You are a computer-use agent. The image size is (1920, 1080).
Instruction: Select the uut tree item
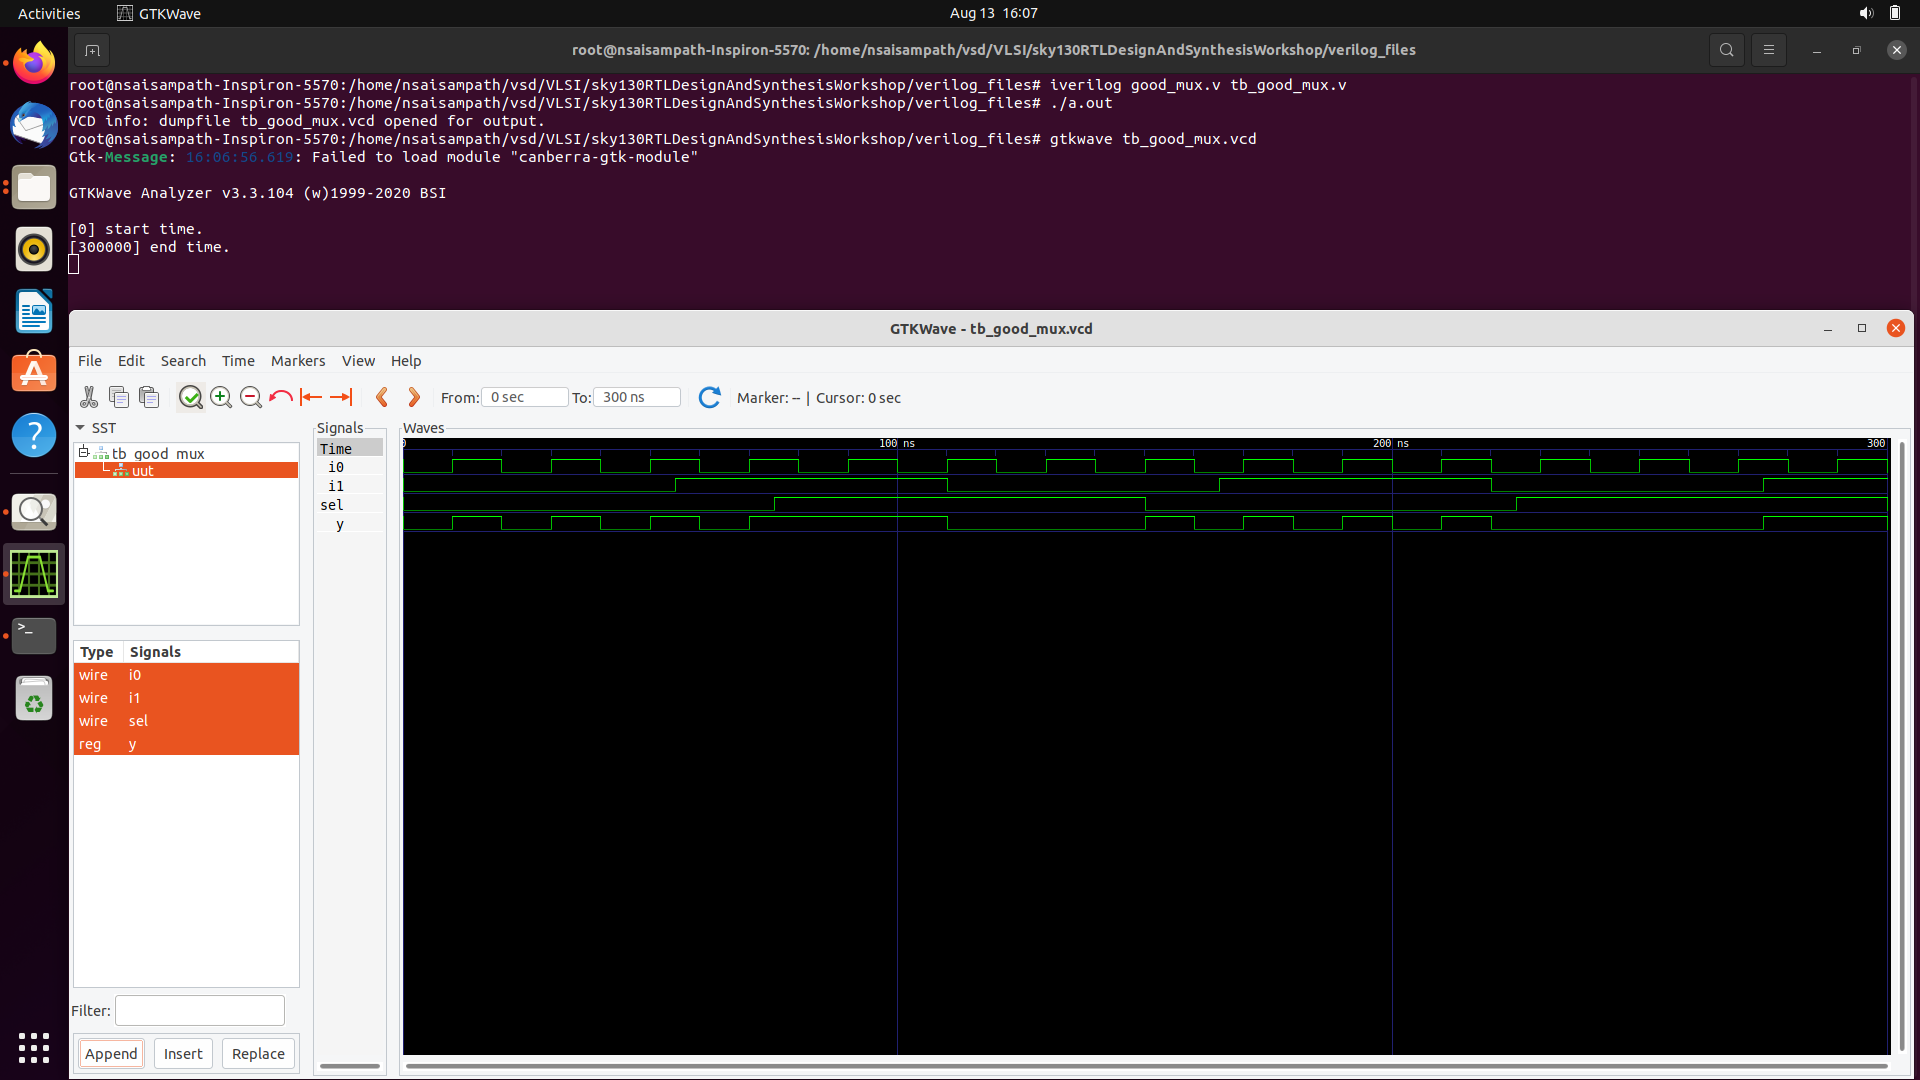[143, 471]
